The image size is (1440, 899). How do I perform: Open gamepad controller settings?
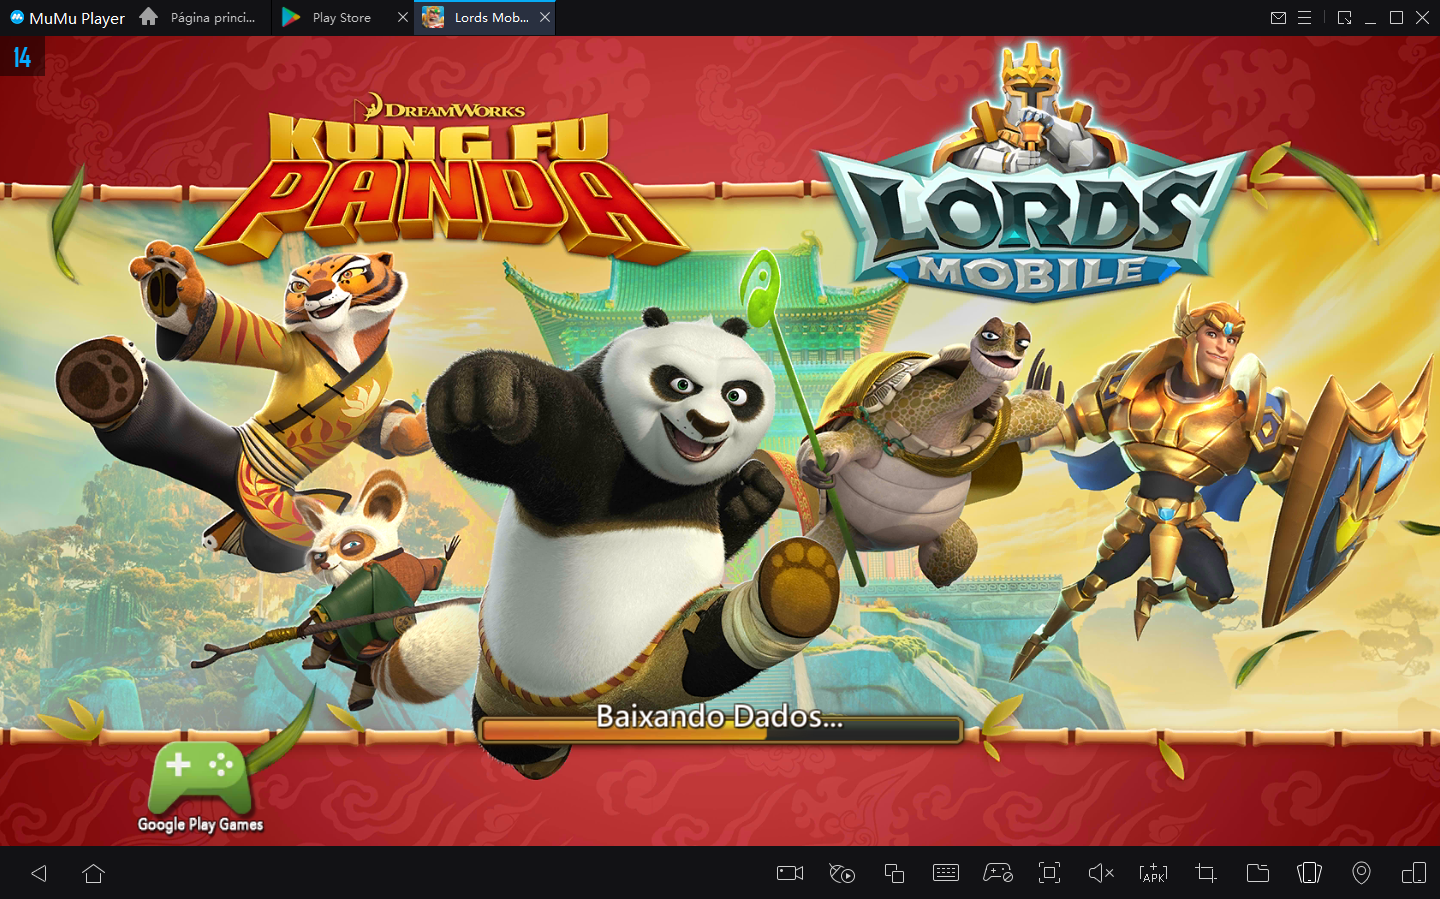998,873
